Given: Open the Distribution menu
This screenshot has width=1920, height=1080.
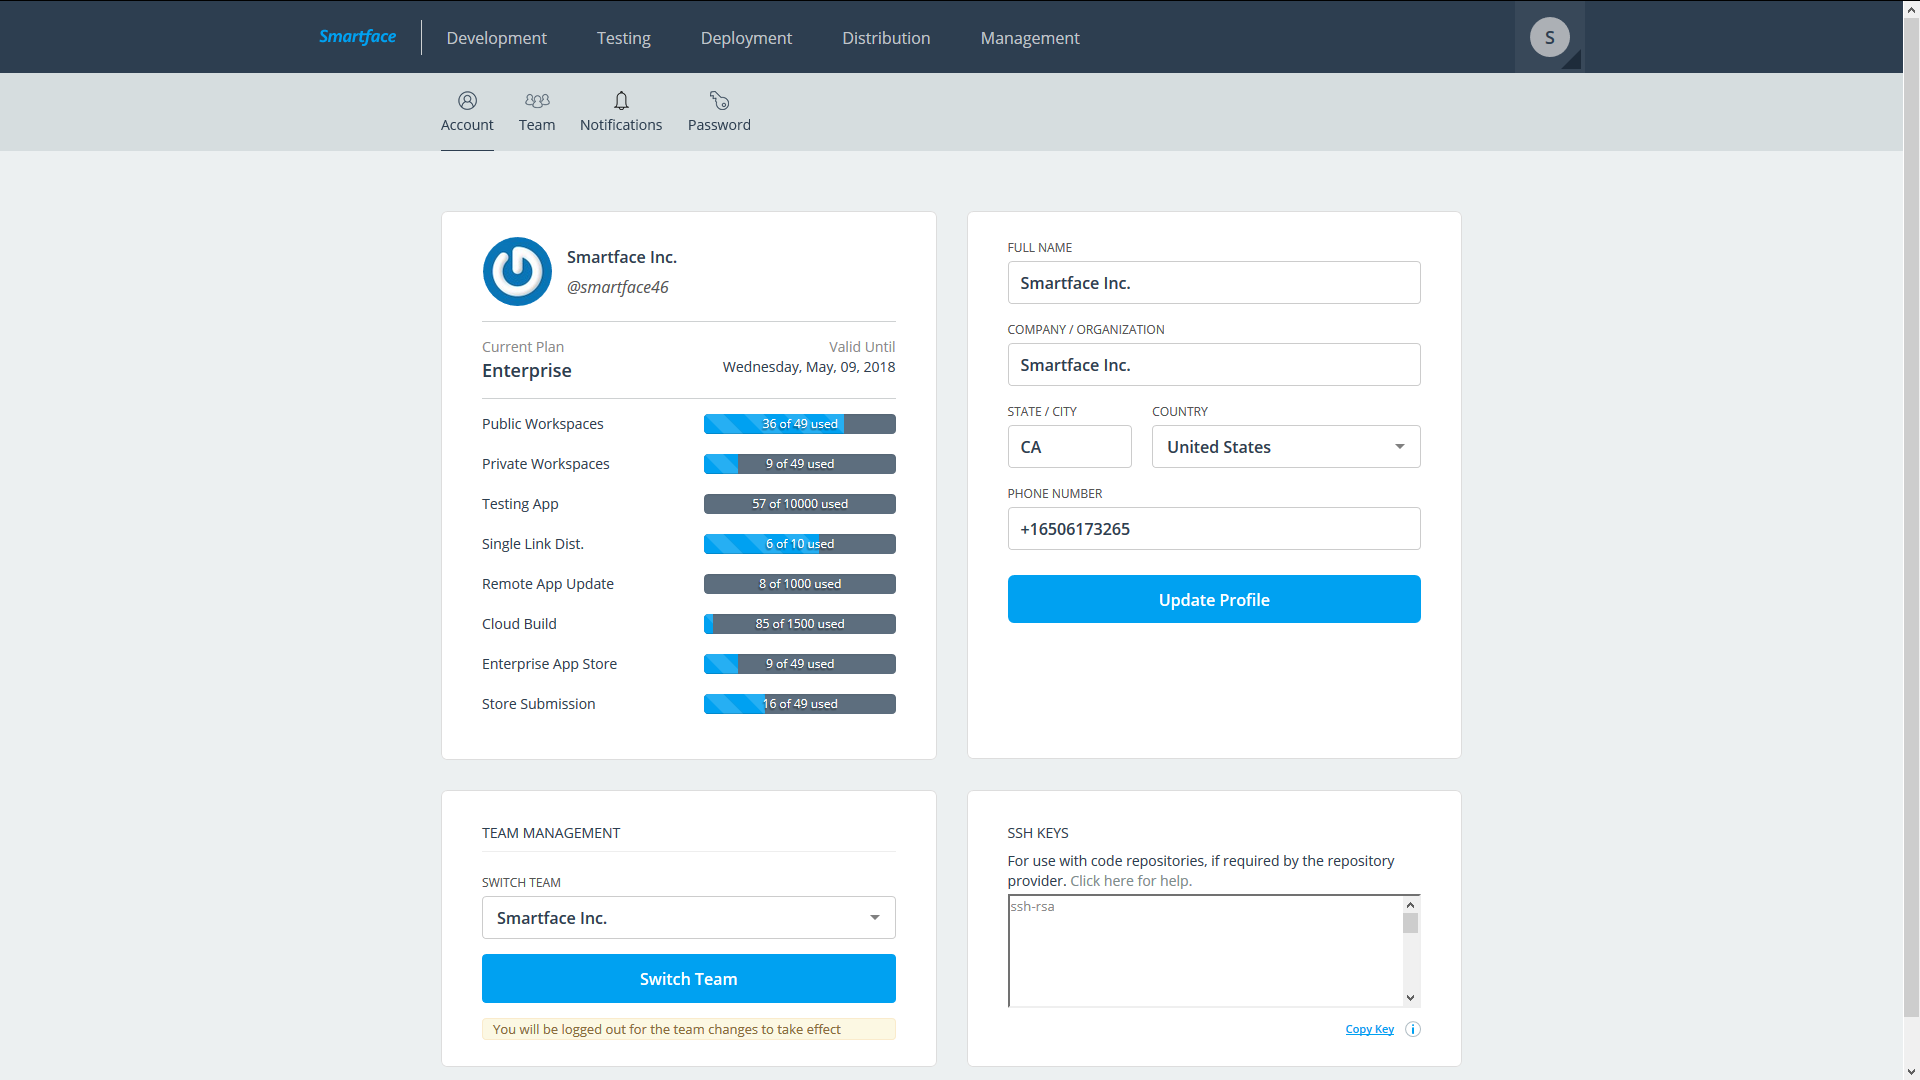Looking at the screenshot, I should [886, 38].
